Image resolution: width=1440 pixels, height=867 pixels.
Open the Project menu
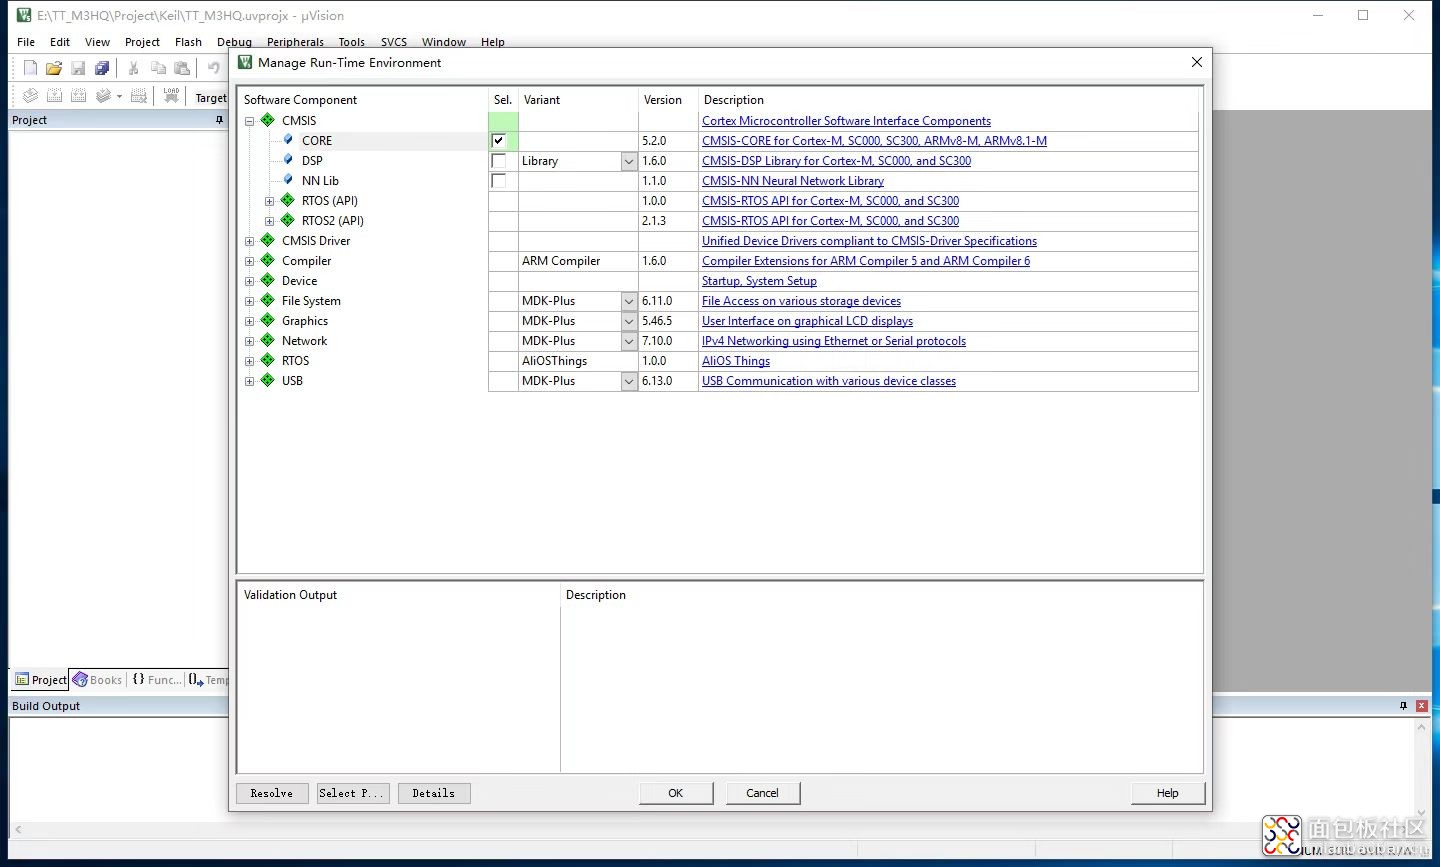(142, 42)
